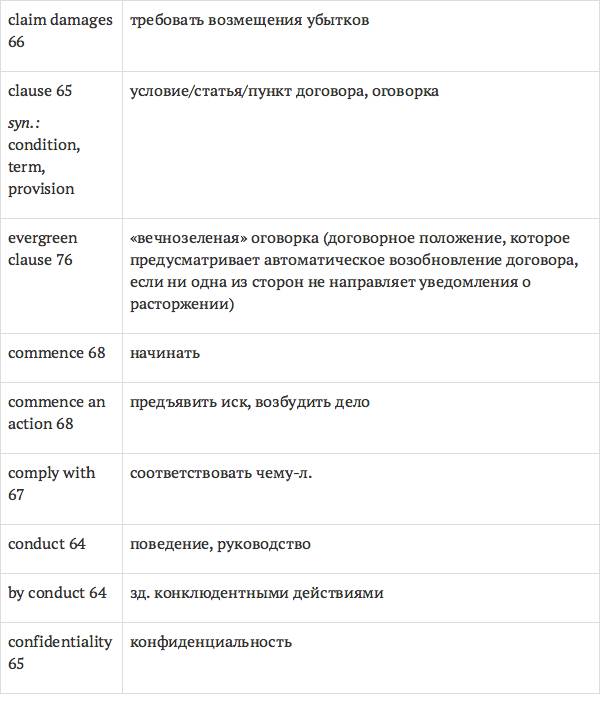Viewport: 600px width, 714px height.
Task: Click the 'comply with 67' term
Action: pos(52,484)
